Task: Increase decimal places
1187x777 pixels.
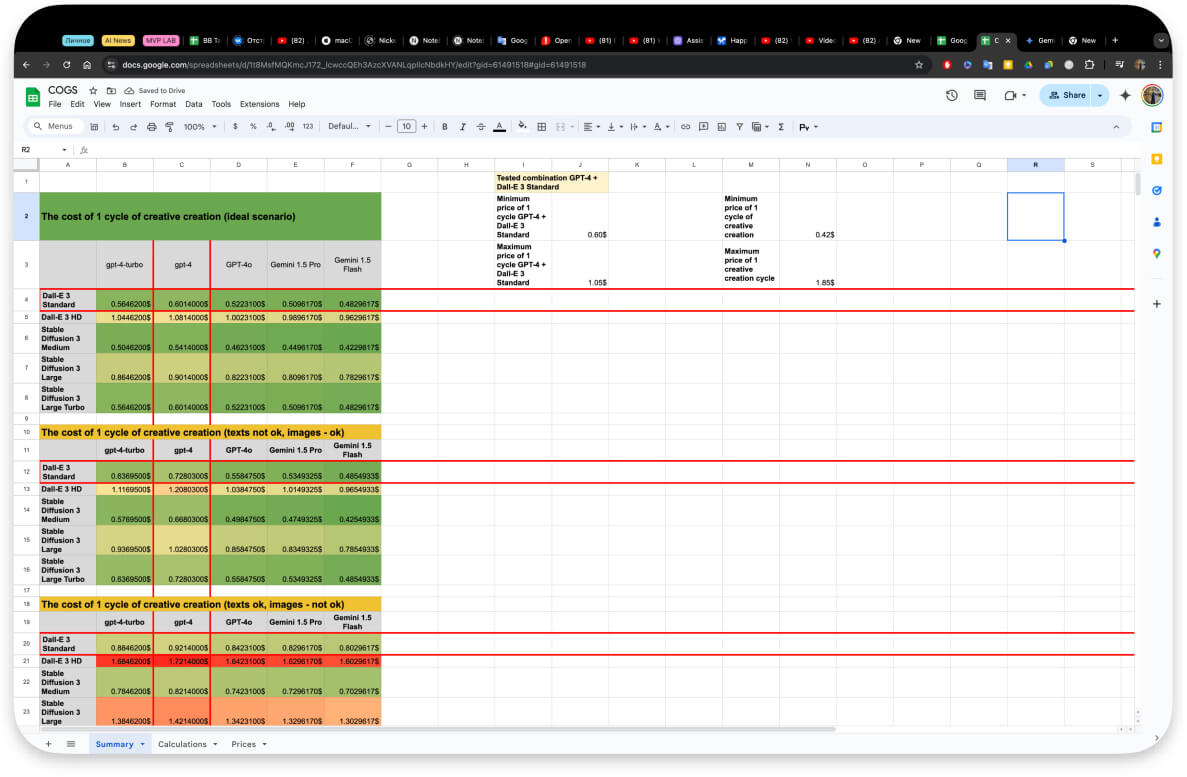Action: pos(289,127)
